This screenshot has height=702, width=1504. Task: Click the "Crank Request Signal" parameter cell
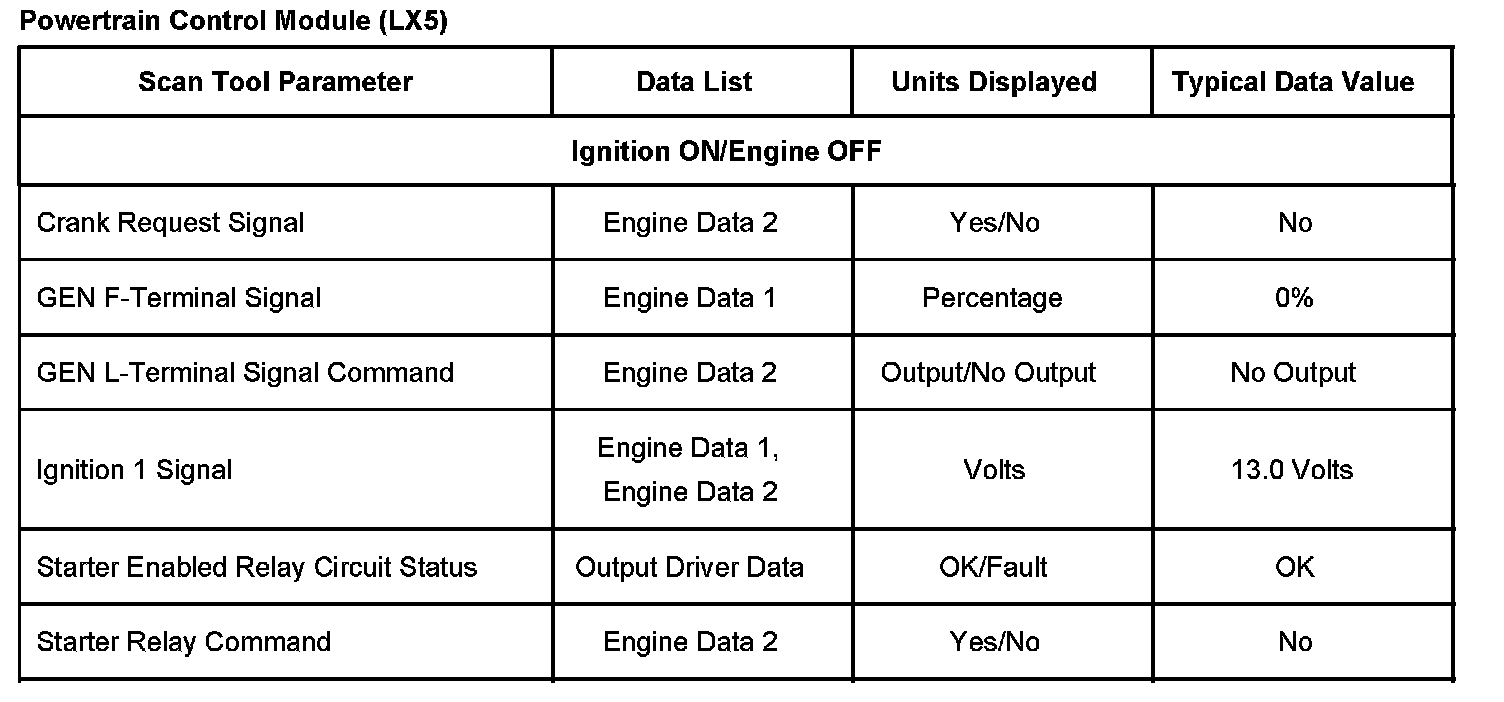click(170, 223)
